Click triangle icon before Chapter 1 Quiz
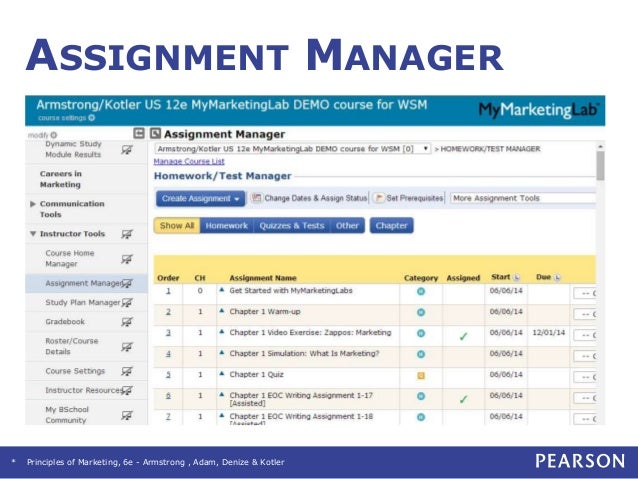 tap(222, 374)
